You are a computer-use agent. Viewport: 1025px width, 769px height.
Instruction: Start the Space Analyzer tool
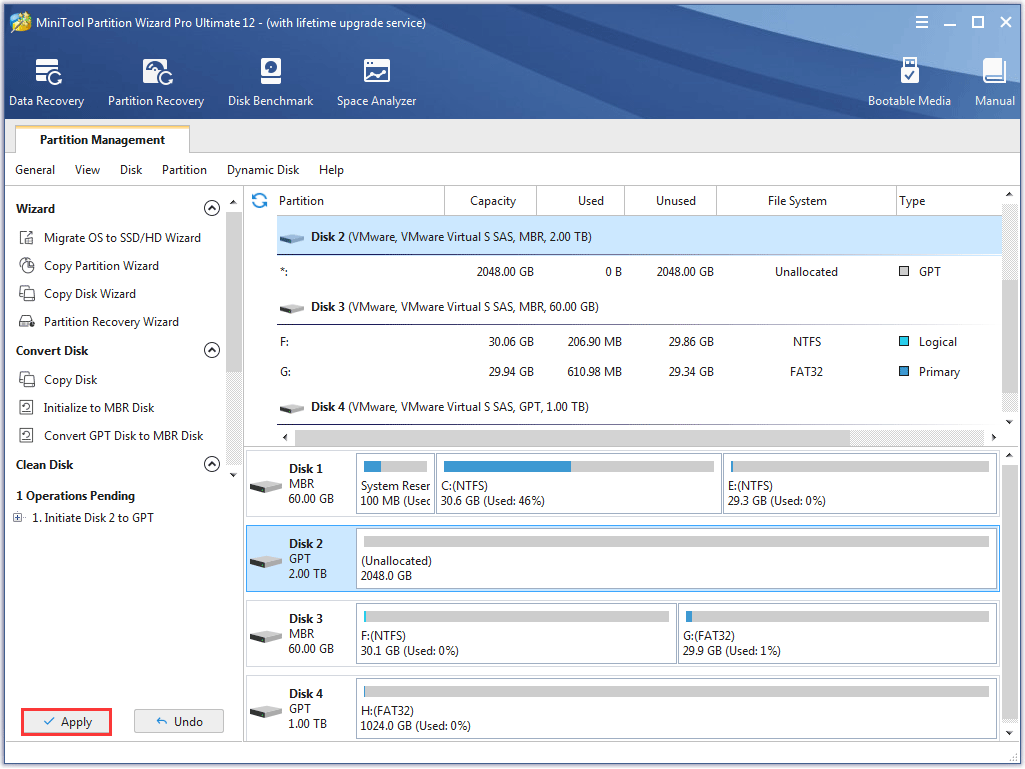[376, 82]
